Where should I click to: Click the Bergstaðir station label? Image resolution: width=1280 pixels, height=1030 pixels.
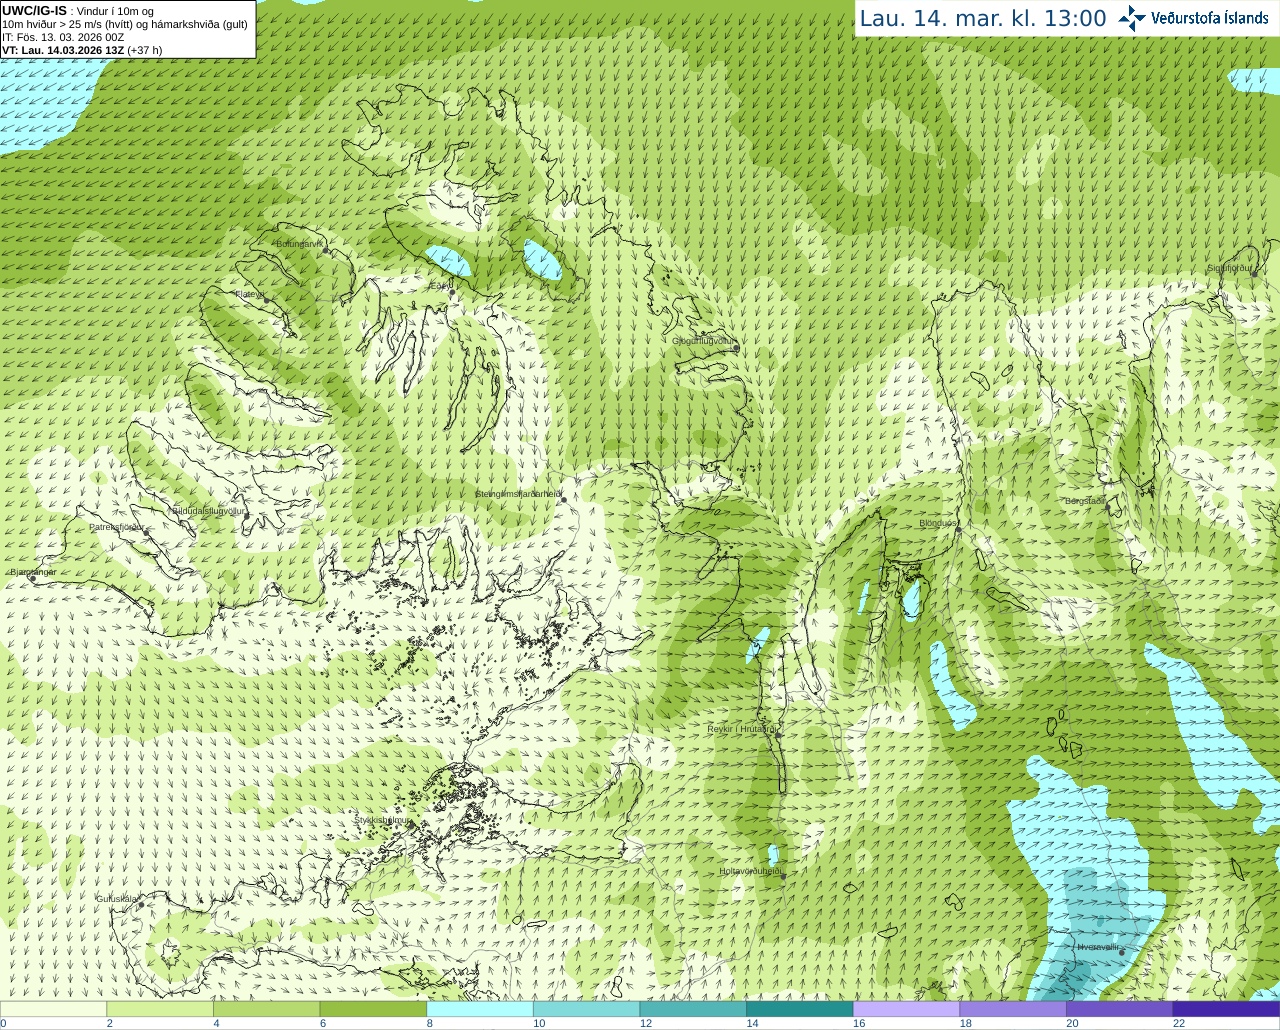(1085, 501)
